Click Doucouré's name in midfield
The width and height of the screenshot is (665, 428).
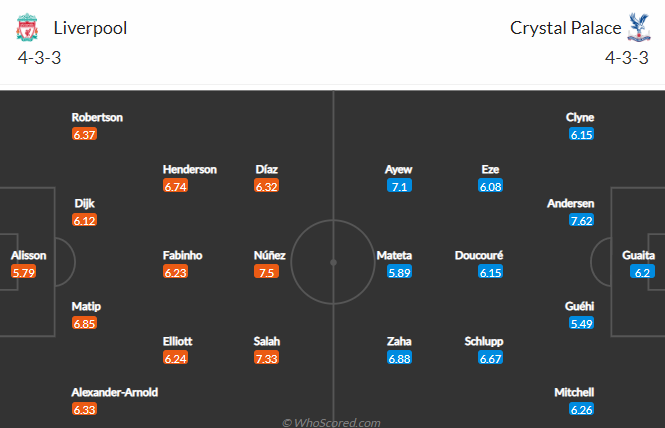point(479,255)
